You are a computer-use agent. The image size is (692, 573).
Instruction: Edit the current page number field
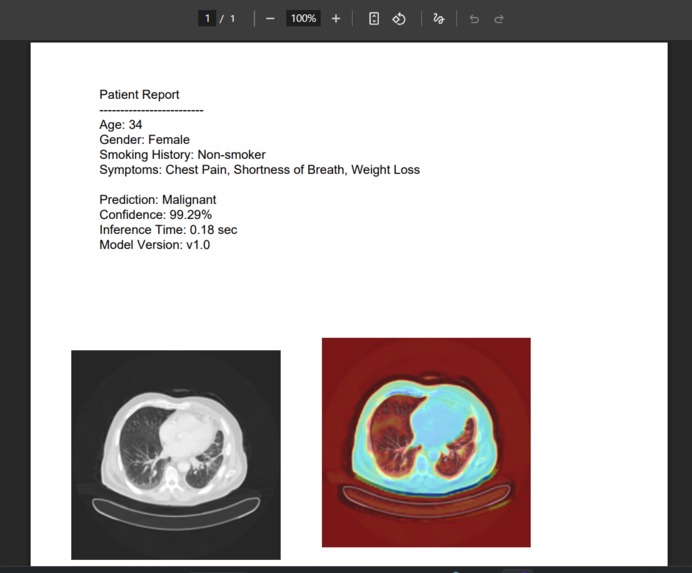tap(207, 19)
